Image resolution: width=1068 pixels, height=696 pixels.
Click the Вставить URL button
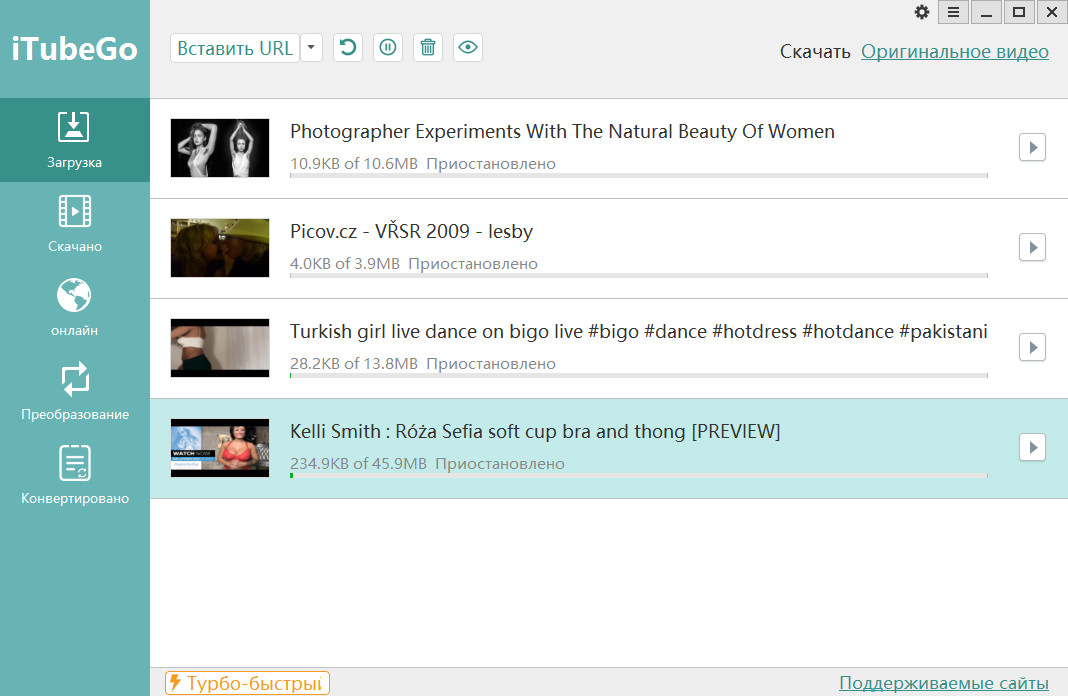click(235, 48)
